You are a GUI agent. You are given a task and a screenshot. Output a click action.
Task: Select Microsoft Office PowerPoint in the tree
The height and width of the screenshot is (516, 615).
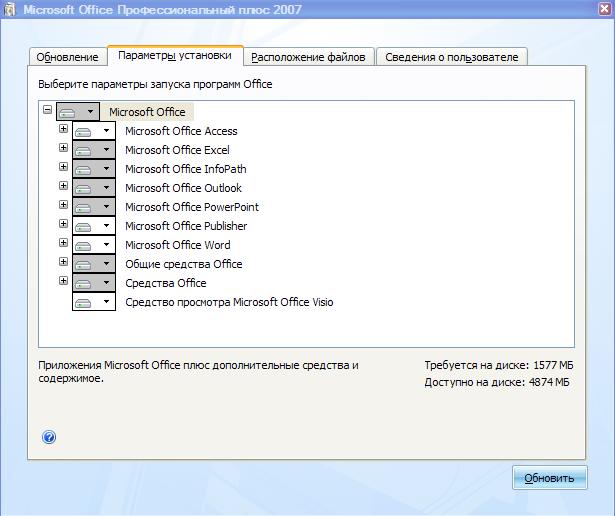pos(192,207)
